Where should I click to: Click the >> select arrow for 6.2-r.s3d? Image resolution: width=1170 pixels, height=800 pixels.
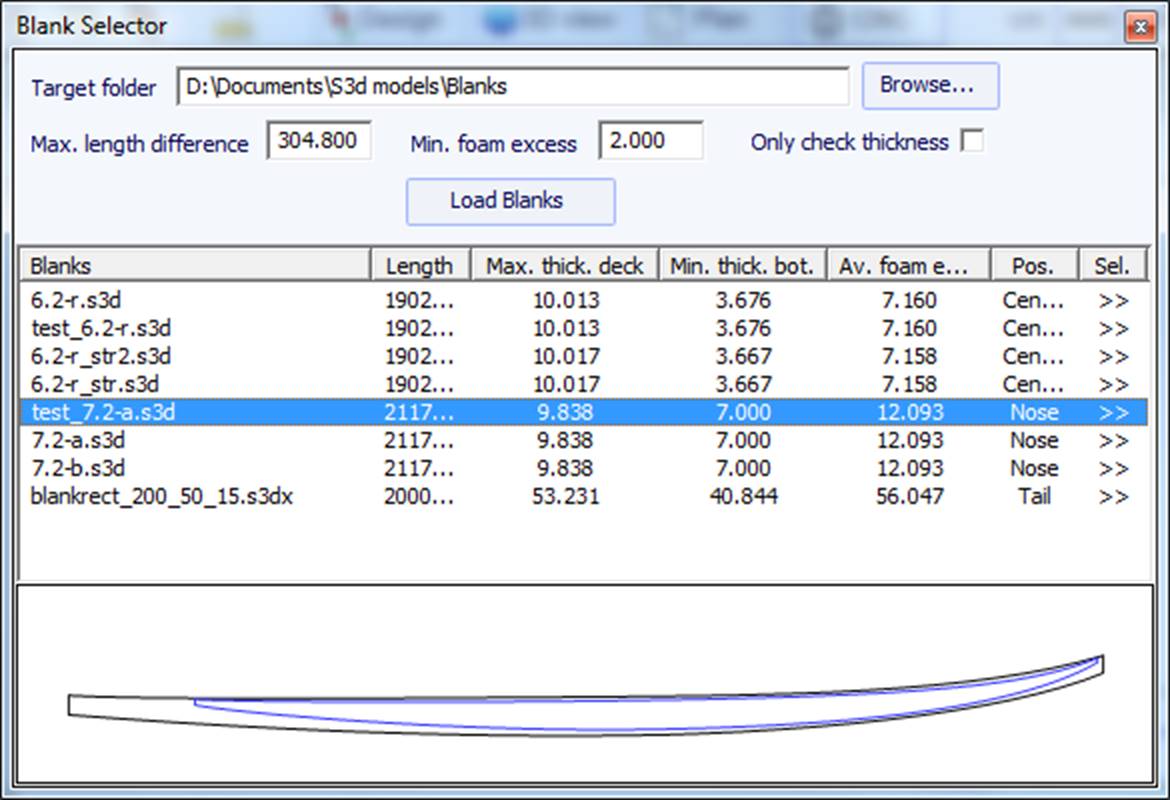click(1112, 300)
